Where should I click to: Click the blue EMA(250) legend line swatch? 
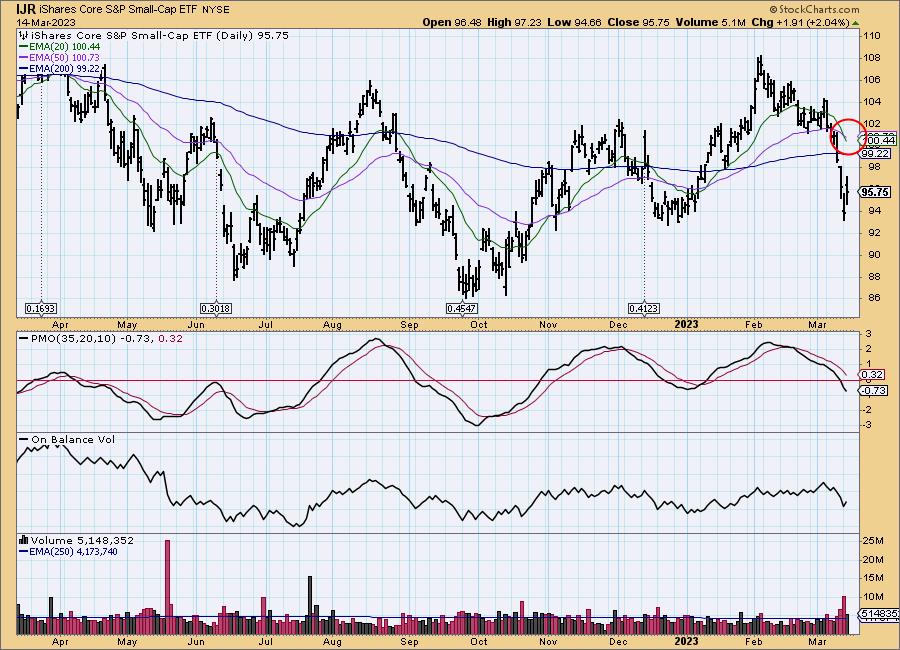click(24, 552)
